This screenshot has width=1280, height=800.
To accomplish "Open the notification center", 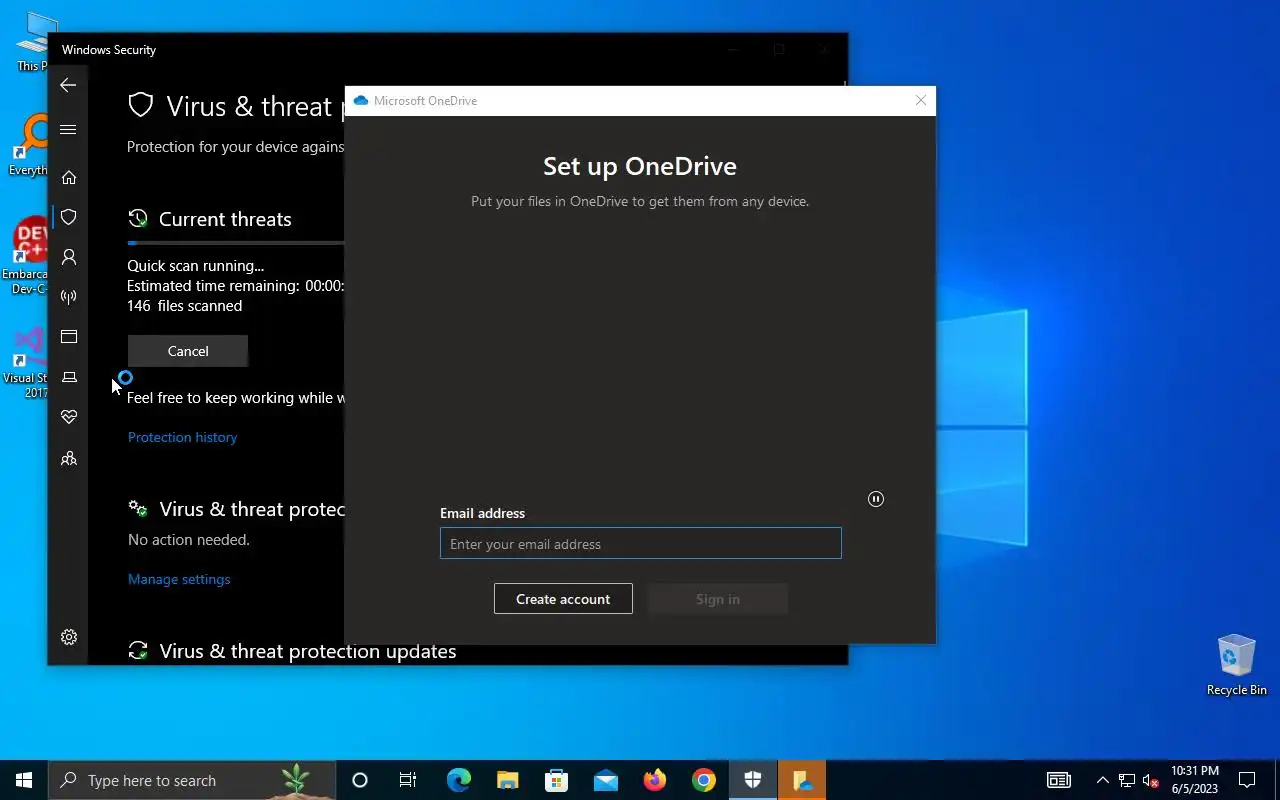I will click(x=1247, y=780).
